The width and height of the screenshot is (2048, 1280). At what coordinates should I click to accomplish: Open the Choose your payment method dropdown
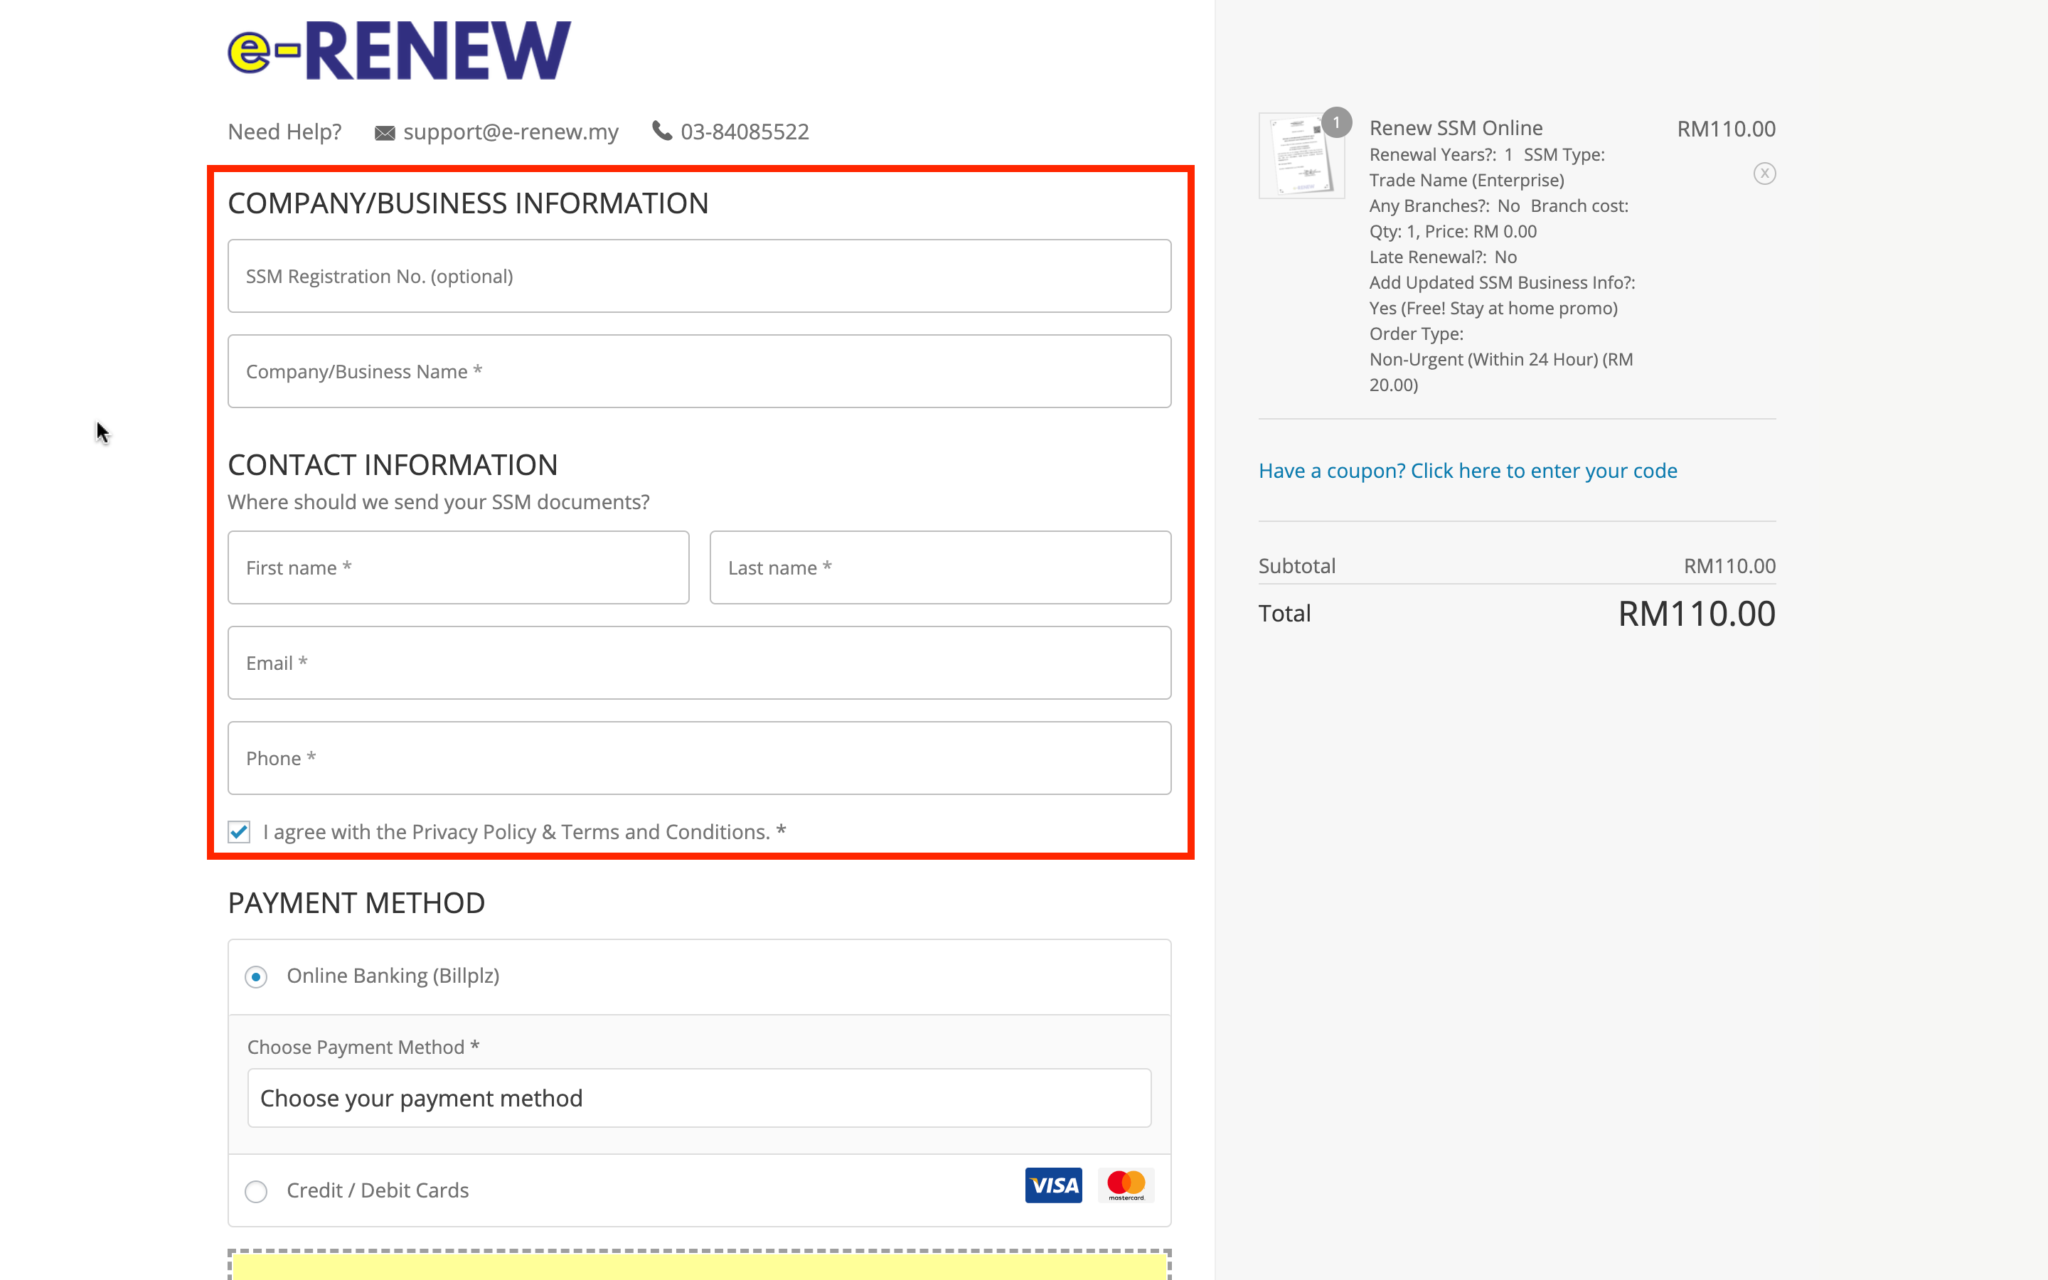698,1097
